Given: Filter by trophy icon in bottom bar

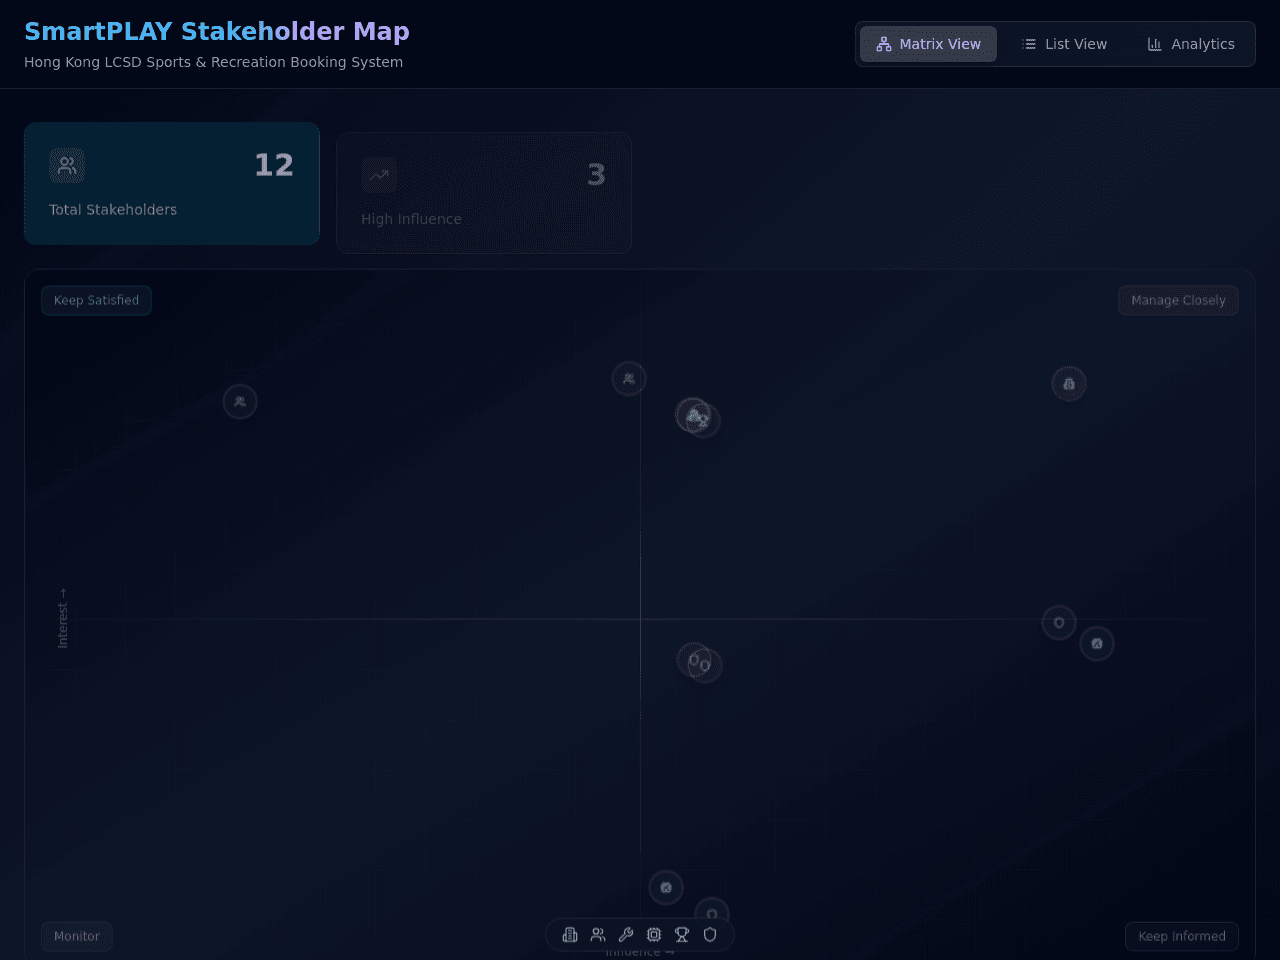Looking at the screenshot, I should coord(682,935).
